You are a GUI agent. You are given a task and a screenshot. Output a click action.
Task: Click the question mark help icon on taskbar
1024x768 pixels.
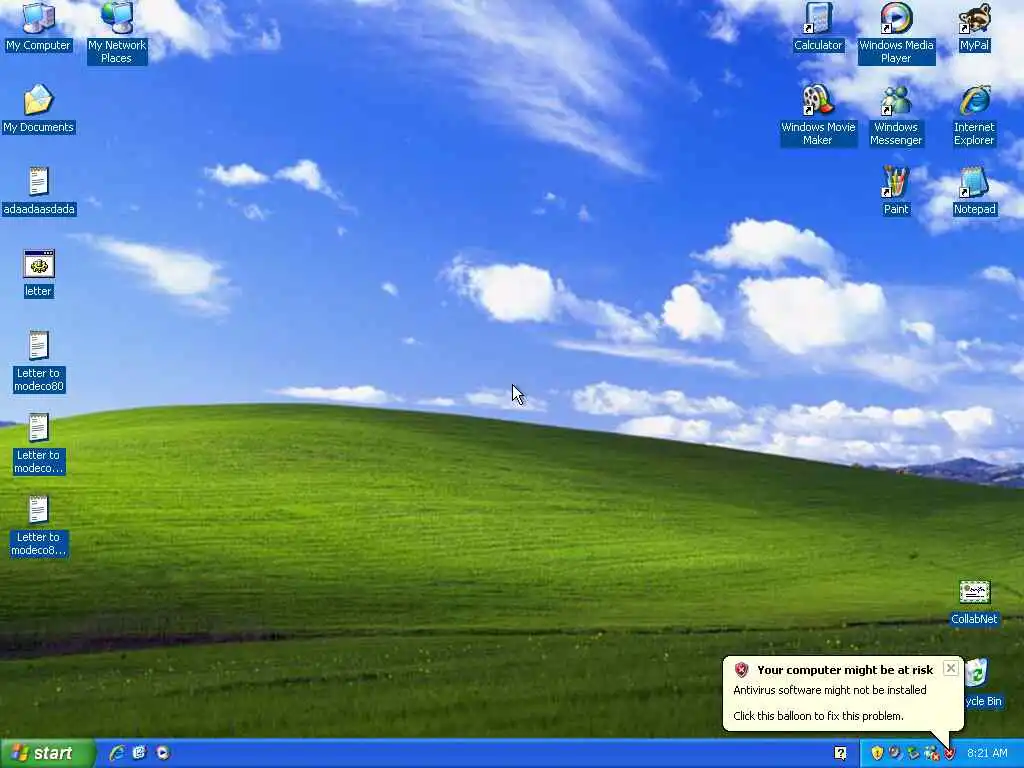(840, 753)
